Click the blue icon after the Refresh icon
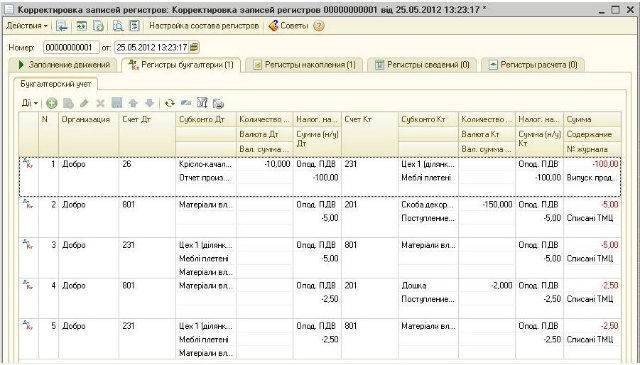 (x=186, y=103)
